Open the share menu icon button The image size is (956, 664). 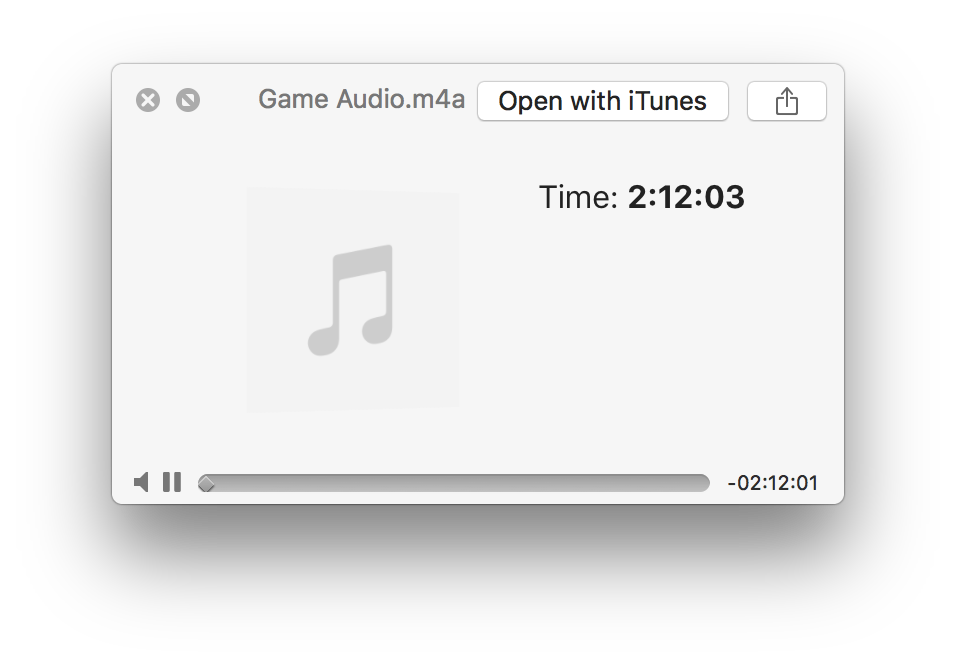pyautogui.click(x=787, y=101)
